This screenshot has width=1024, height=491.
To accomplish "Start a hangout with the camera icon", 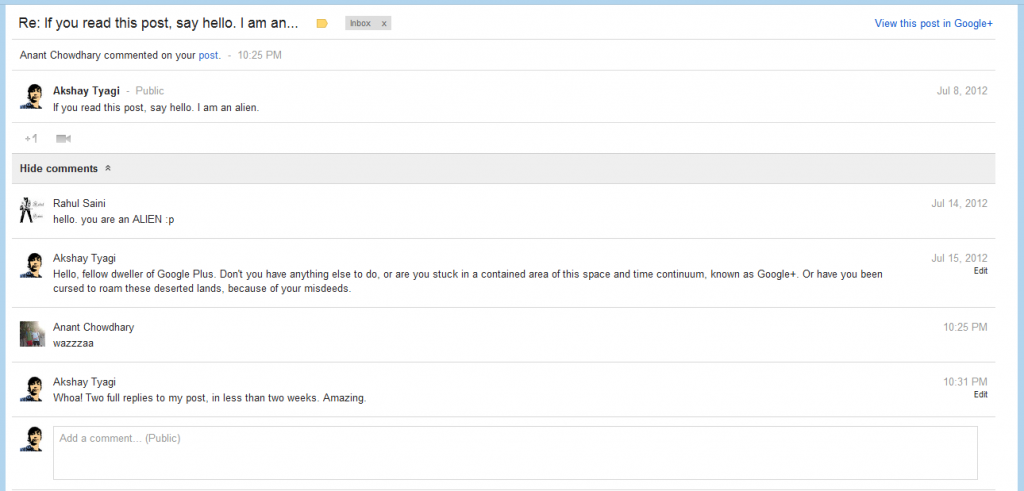I will point(63,138).
